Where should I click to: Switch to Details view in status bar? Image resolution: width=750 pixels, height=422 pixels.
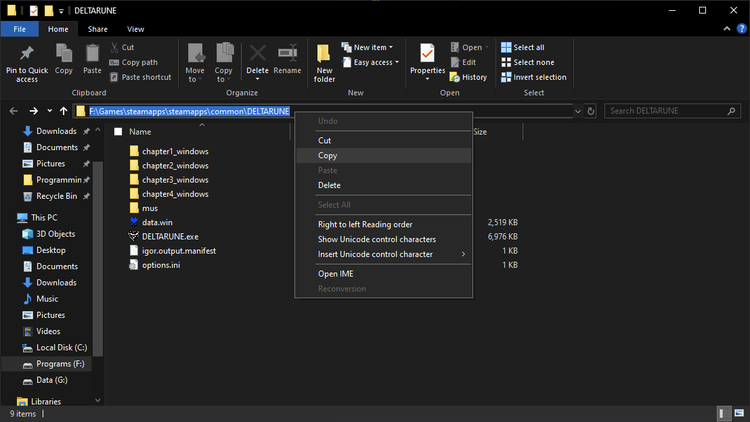724,413
